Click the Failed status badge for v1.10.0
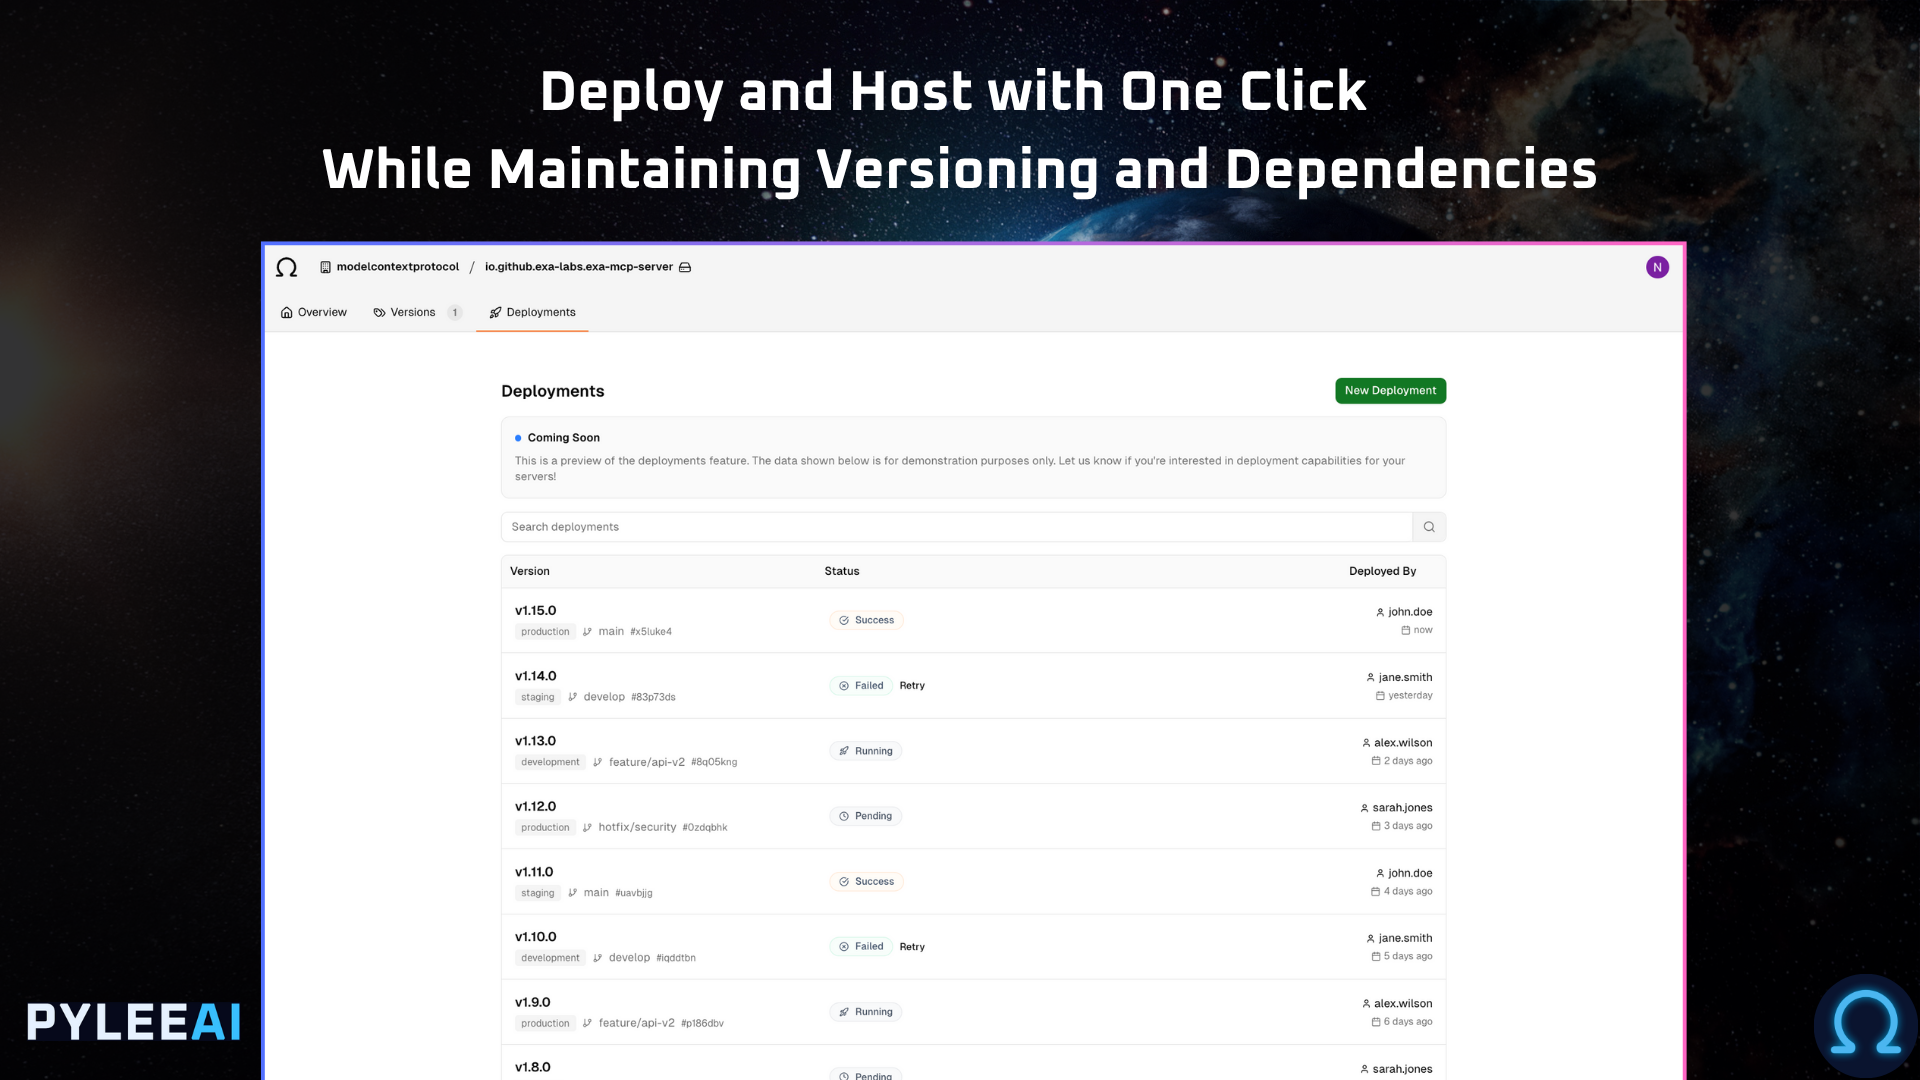The width and height of the screenshot is (1920, 1080). coord(861,947)
